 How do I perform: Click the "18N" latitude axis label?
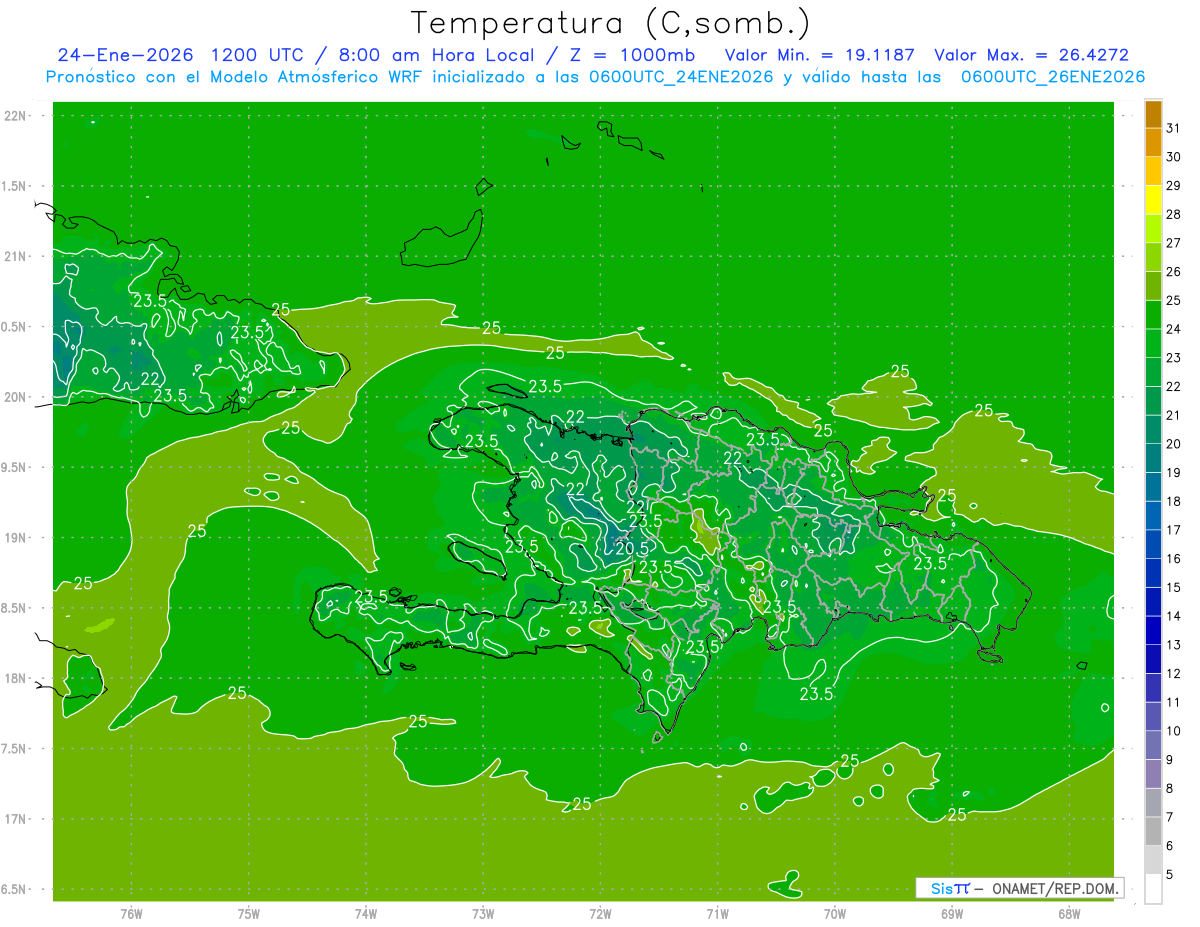(x=16, y=678)
